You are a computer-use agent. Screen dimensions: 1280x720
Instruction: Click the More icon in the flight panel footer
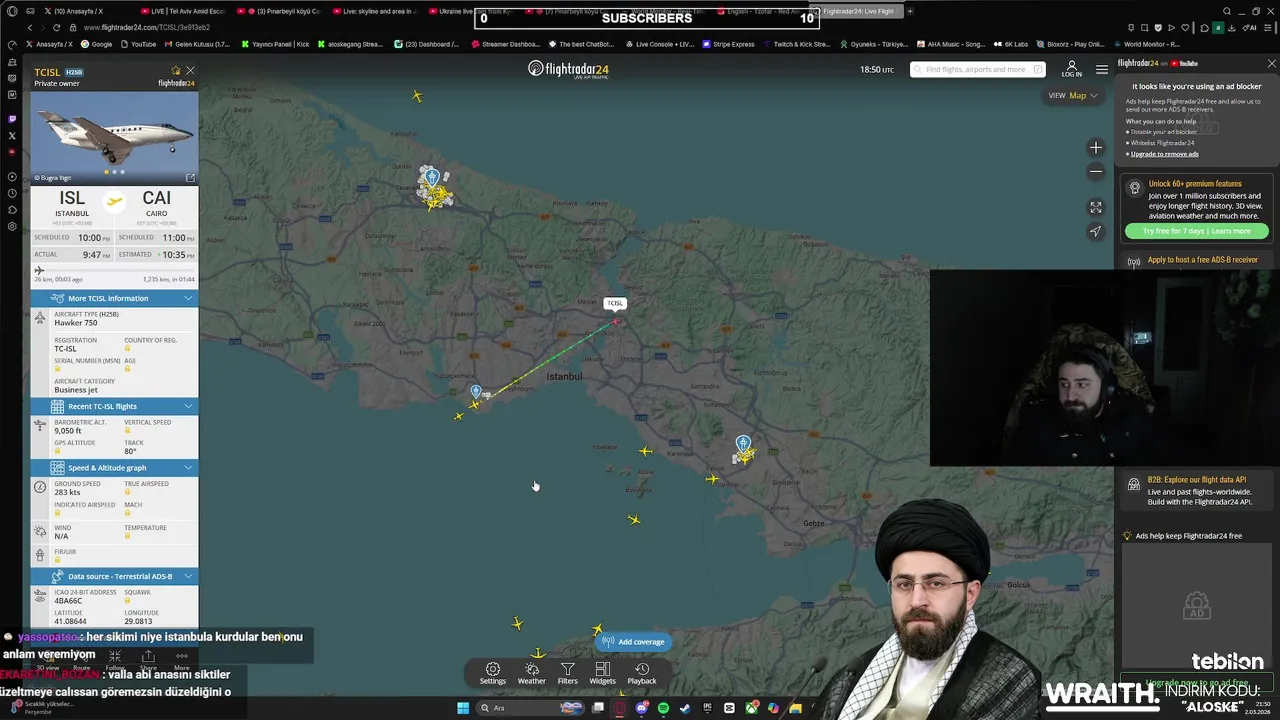[x=182, y=660]
